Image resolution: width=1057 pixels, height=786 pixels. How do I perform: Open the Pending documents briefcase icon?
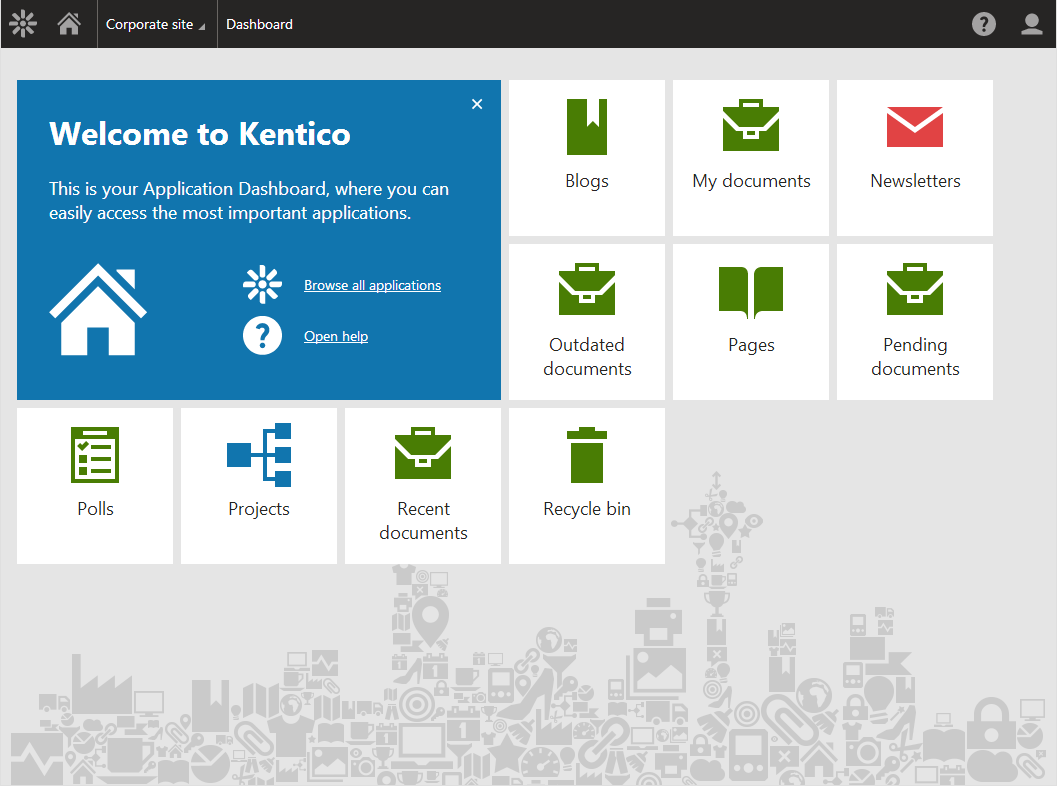(915, 289)
